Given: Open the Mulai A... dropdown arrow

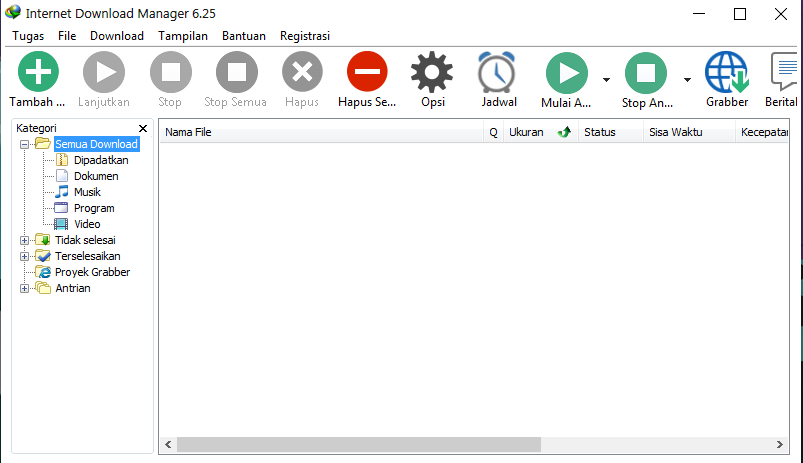Looking at the screenshot, I should (606, 79).
